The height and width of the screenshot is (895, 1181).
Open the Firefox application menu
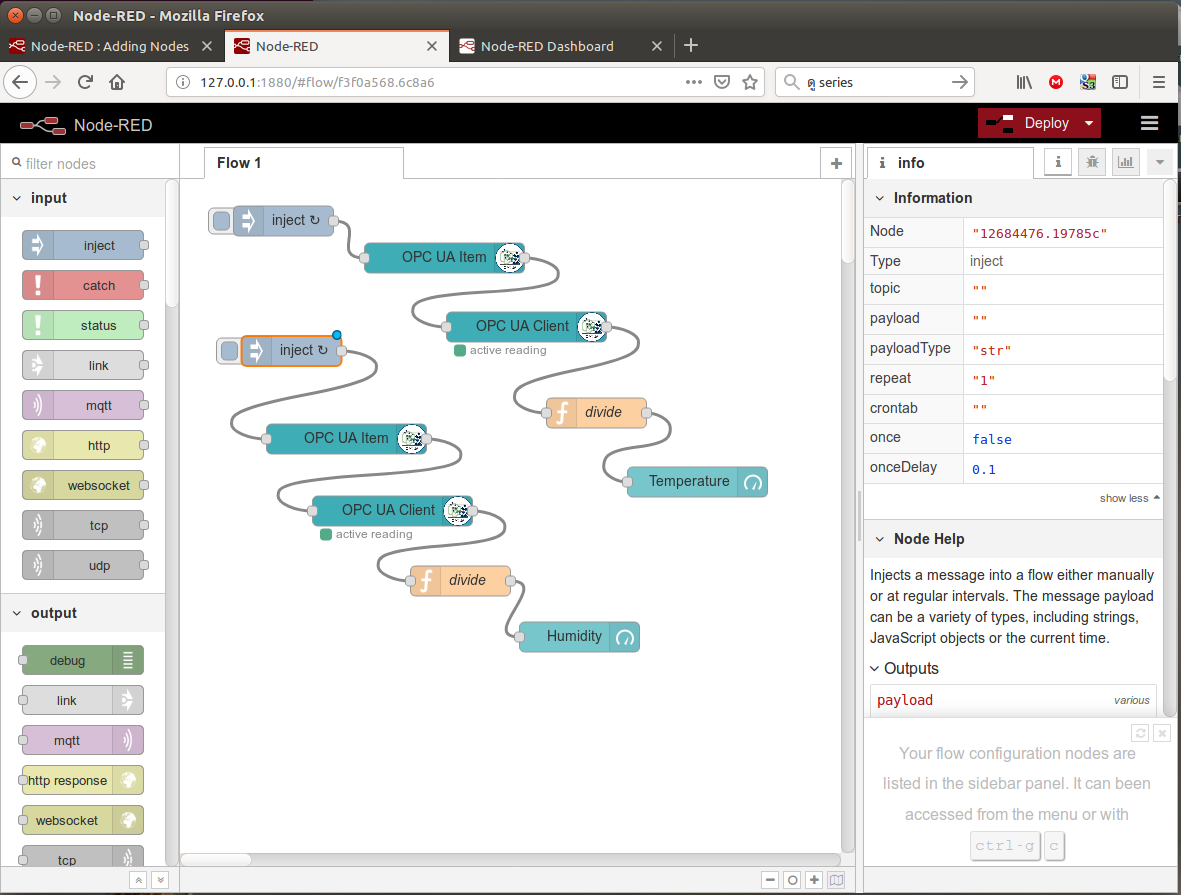[x=1159, y=82]
